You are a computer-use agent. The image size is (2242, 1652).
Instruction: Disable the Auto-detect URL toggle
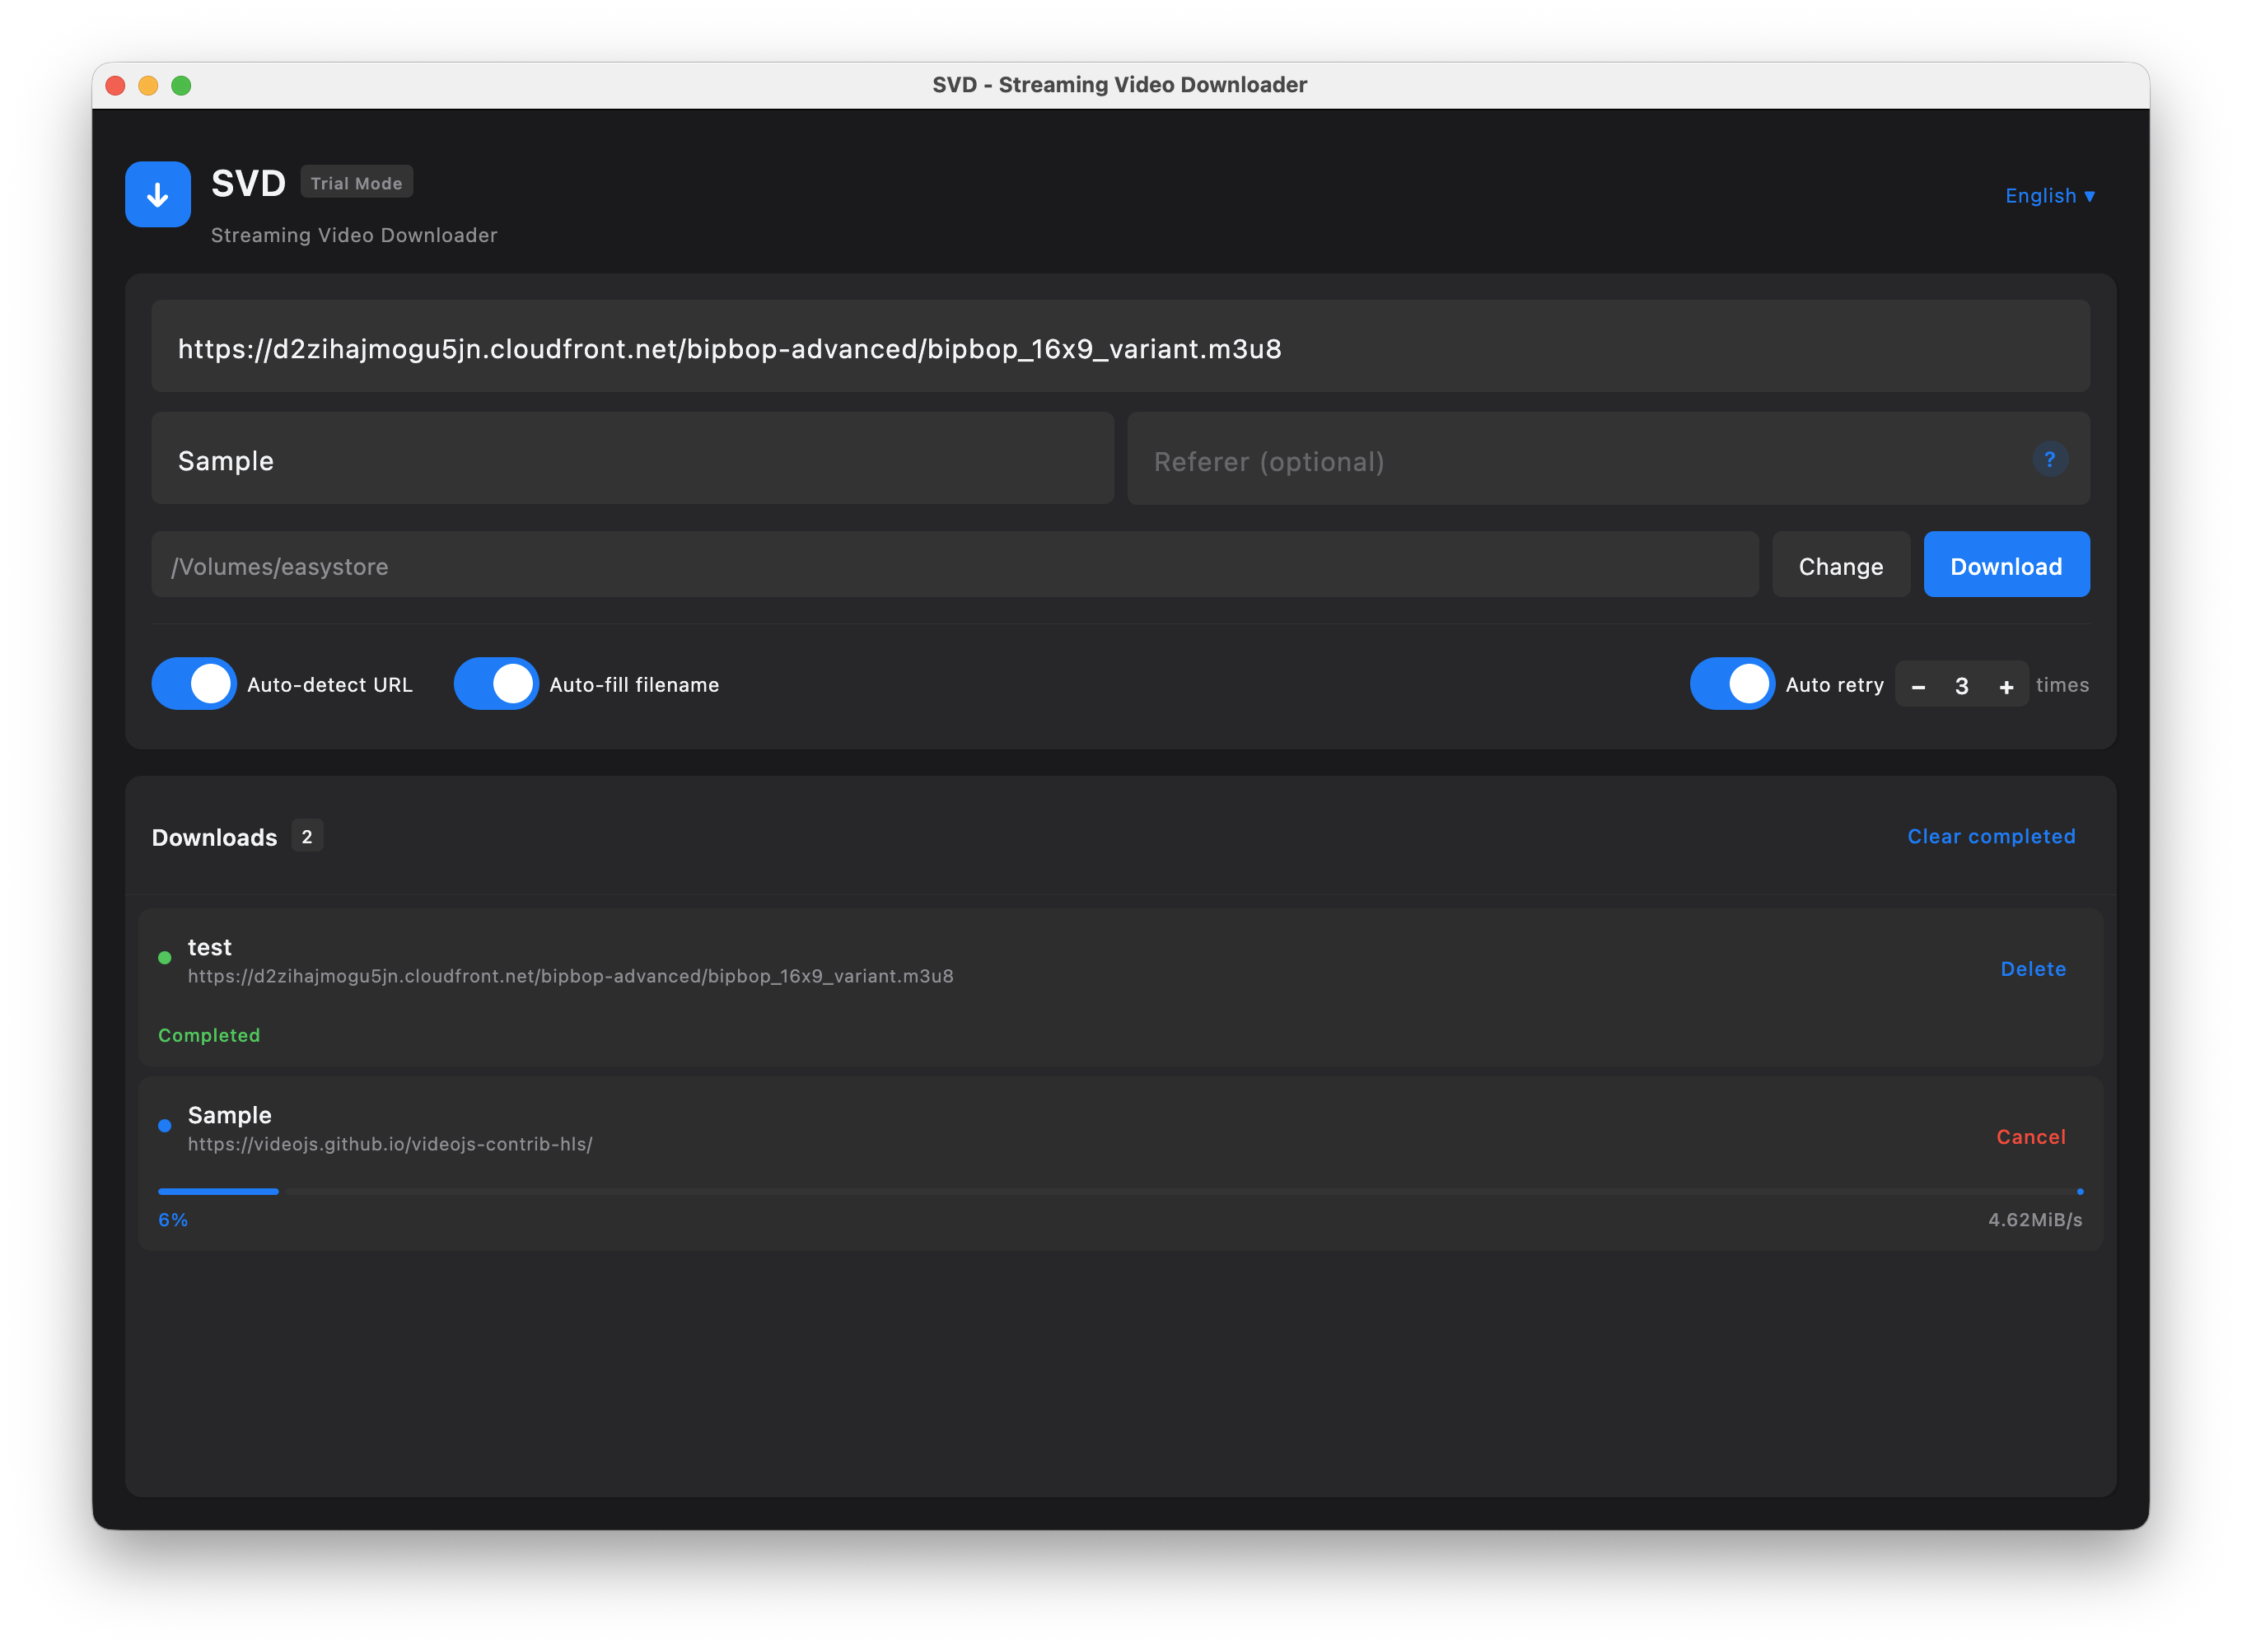click(x=193, y=683)
